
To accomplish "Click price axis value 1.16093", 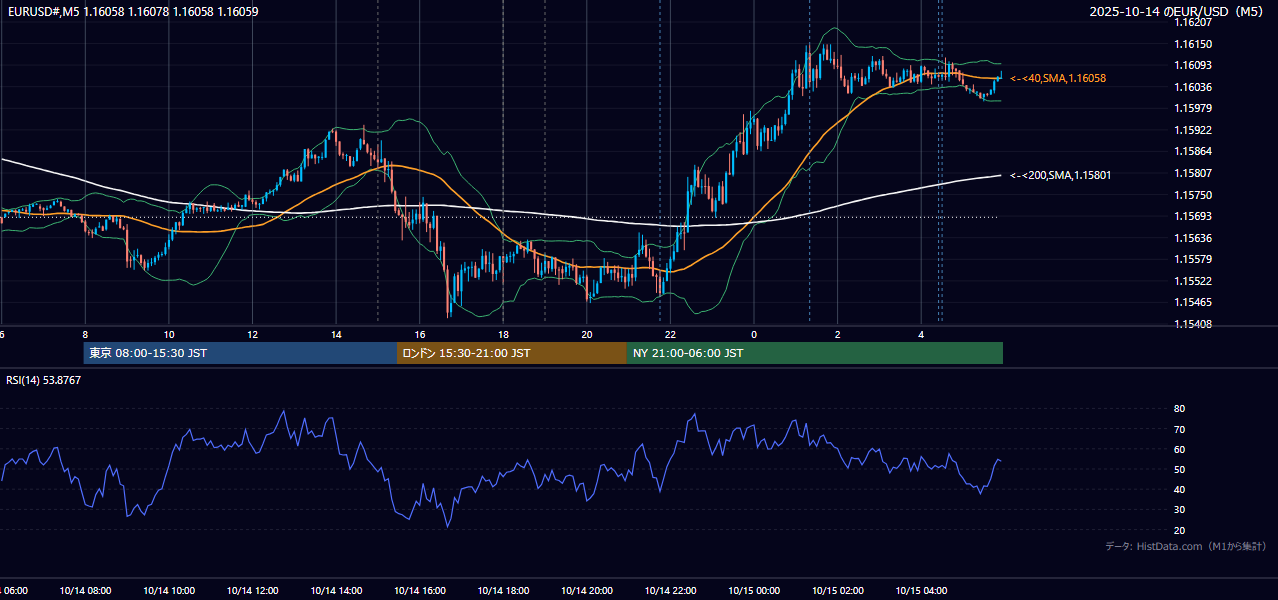I will [x=1193, y=65].
